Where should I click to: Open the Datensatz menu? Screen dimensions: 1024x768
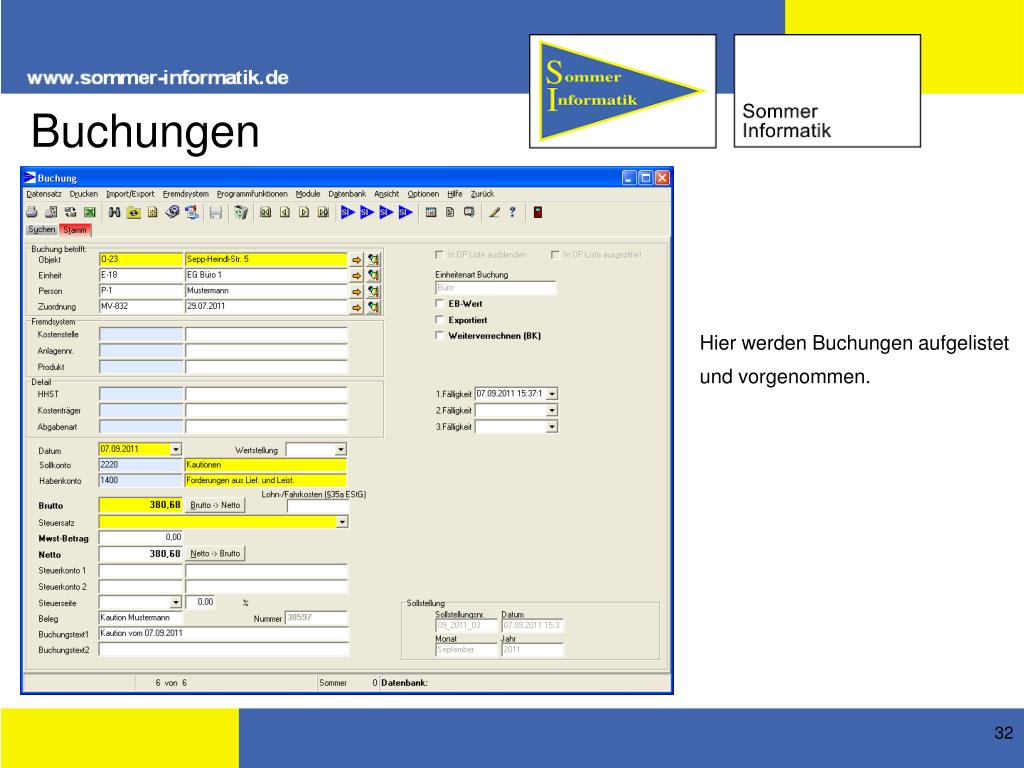click(x=44, y=194)
